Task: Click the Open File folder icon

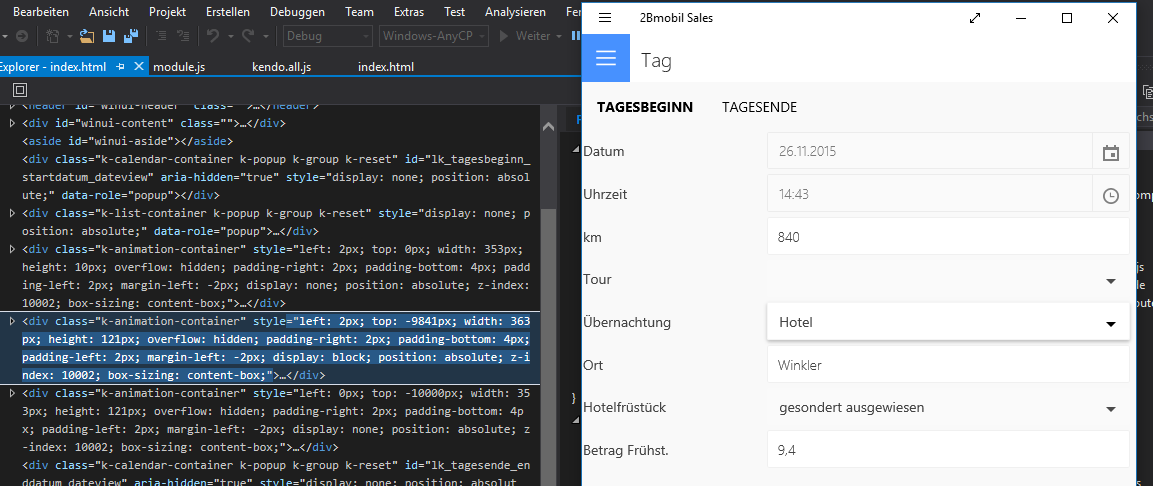Action: [87, 36]
